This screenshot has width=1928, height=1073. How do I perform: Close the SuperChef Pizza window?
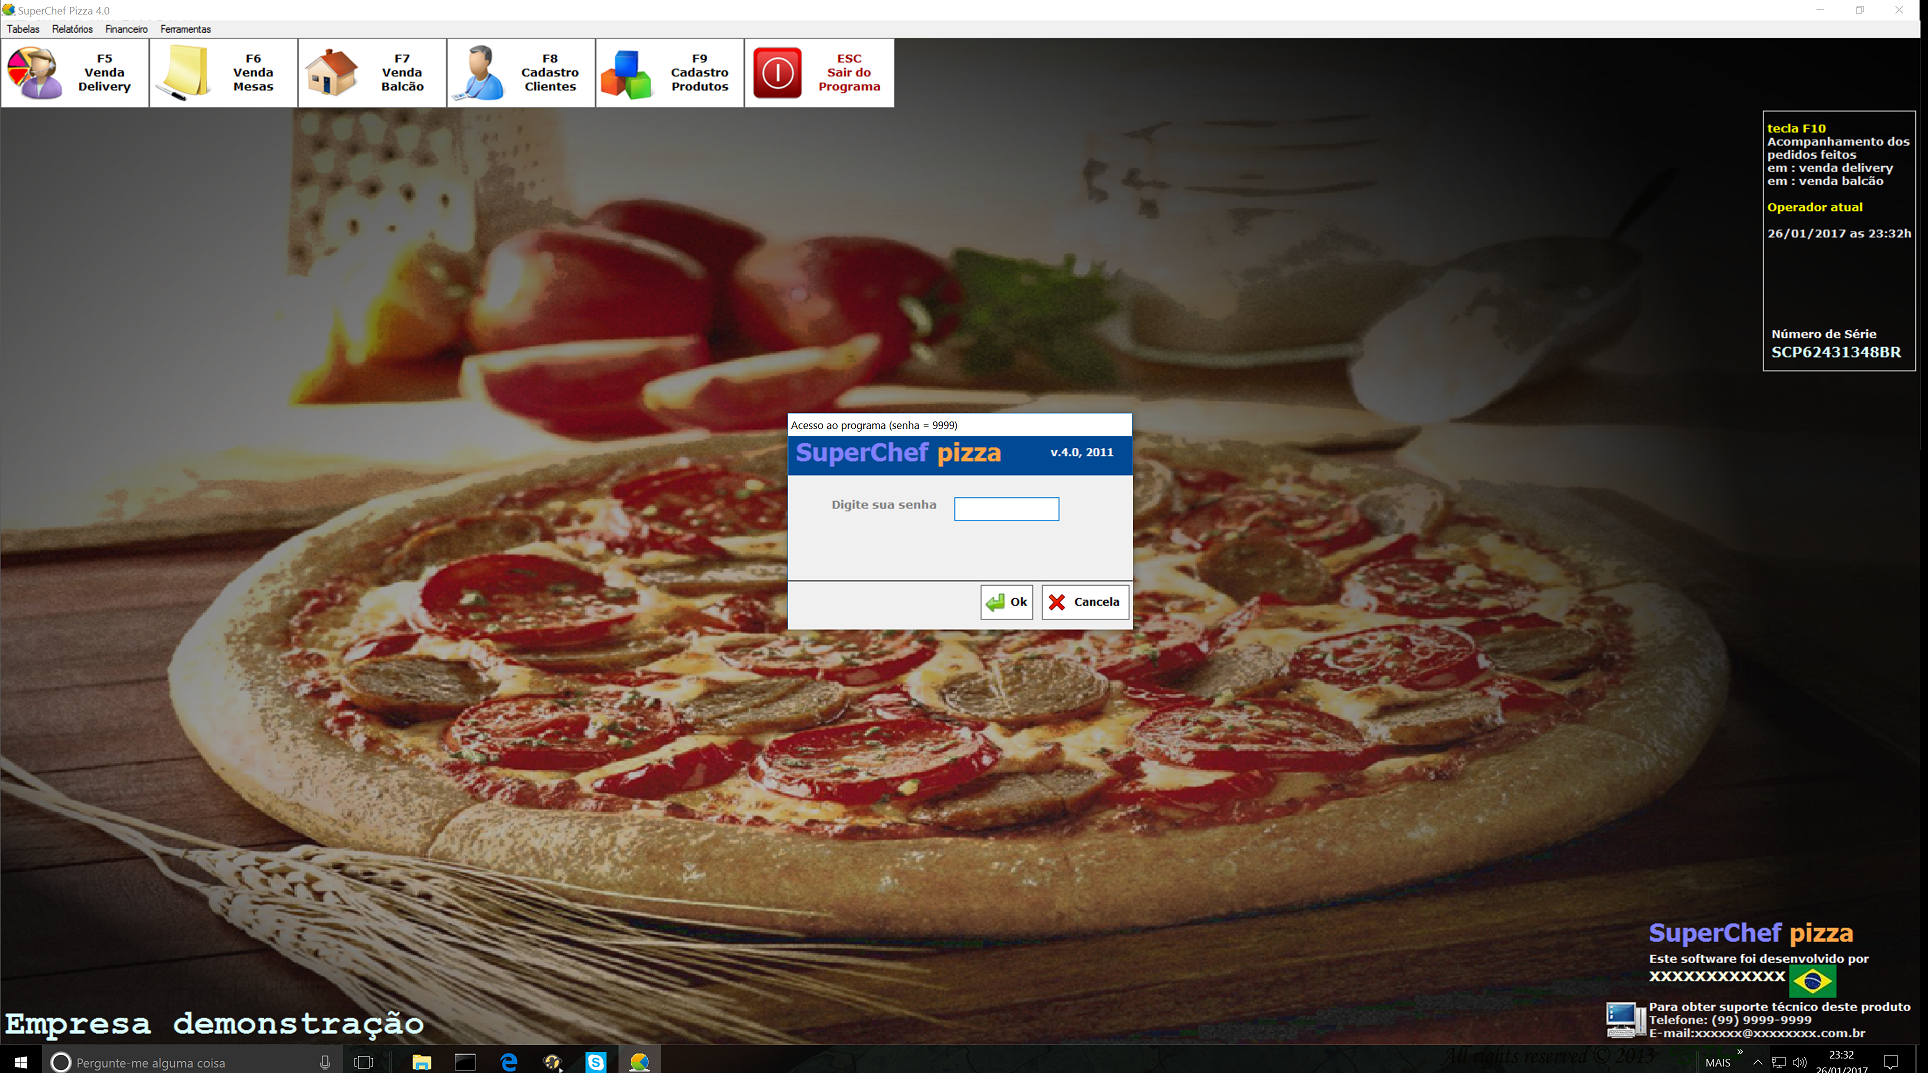click(x=1899, y=10)
